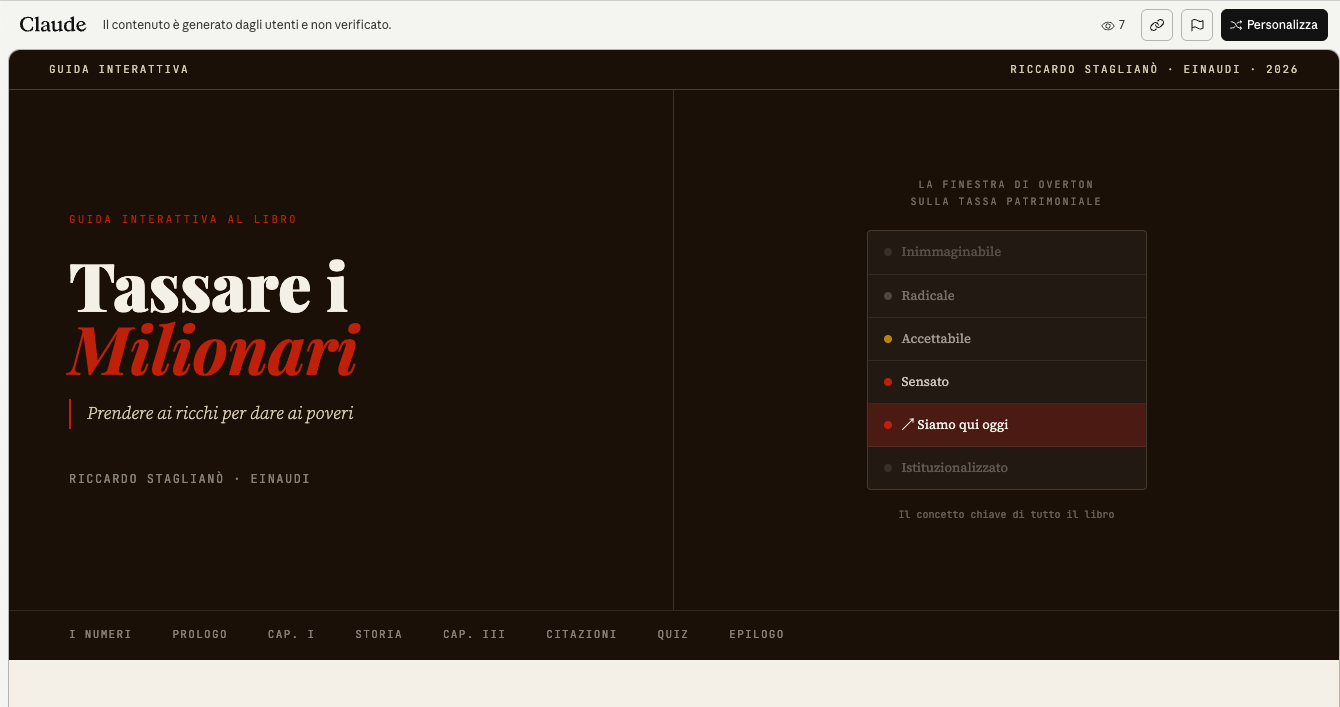The image size is (1340, 707).
Task: Select the Radicale Overton row
Action: coord(1006,296)
